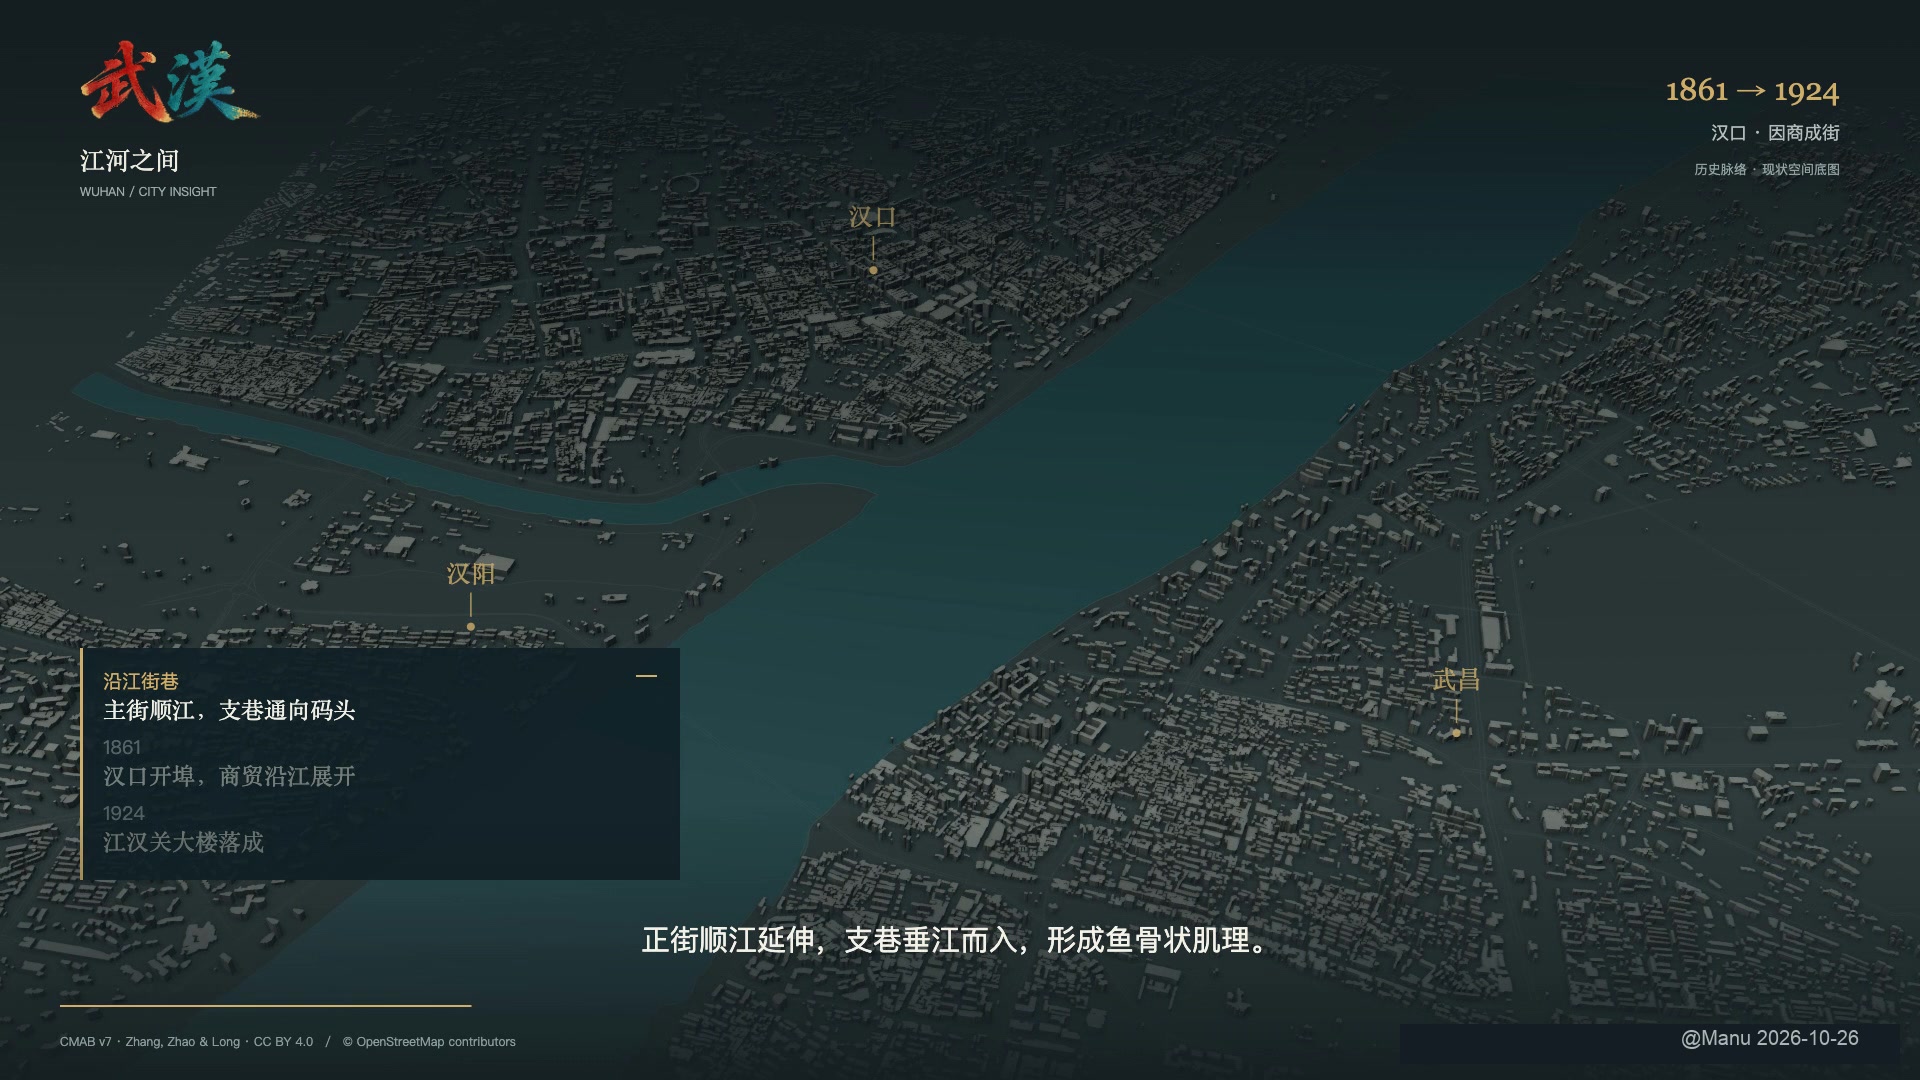Image resolution: width=1920 pixels, height=1080 pixels.
Task: Click the golden progress bar
Action: (x=265, y=1005)
